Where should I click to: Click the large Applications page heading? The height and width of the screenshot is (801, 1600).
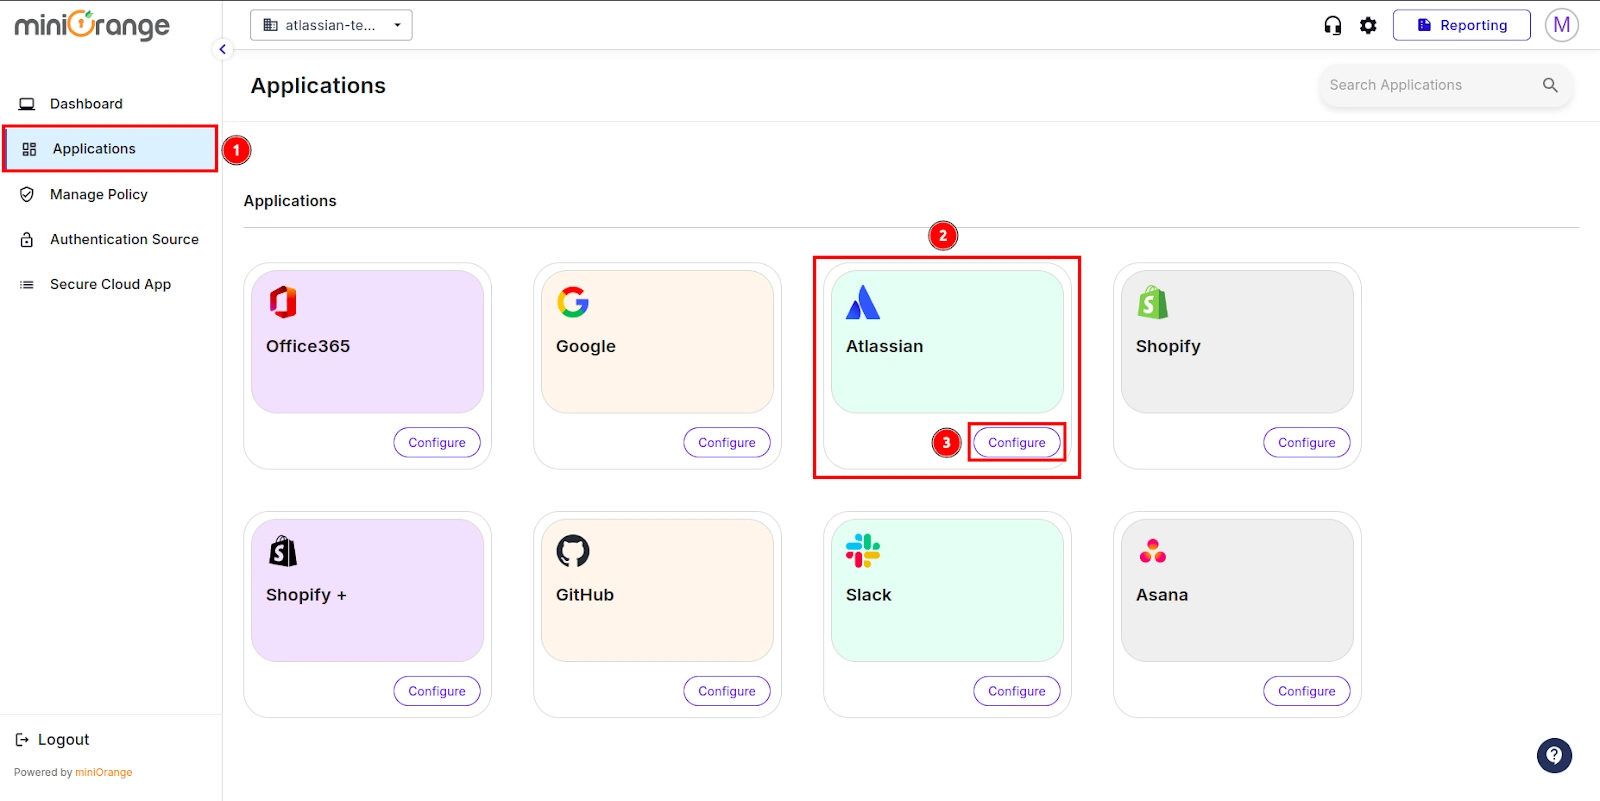(x=318, y=86)
